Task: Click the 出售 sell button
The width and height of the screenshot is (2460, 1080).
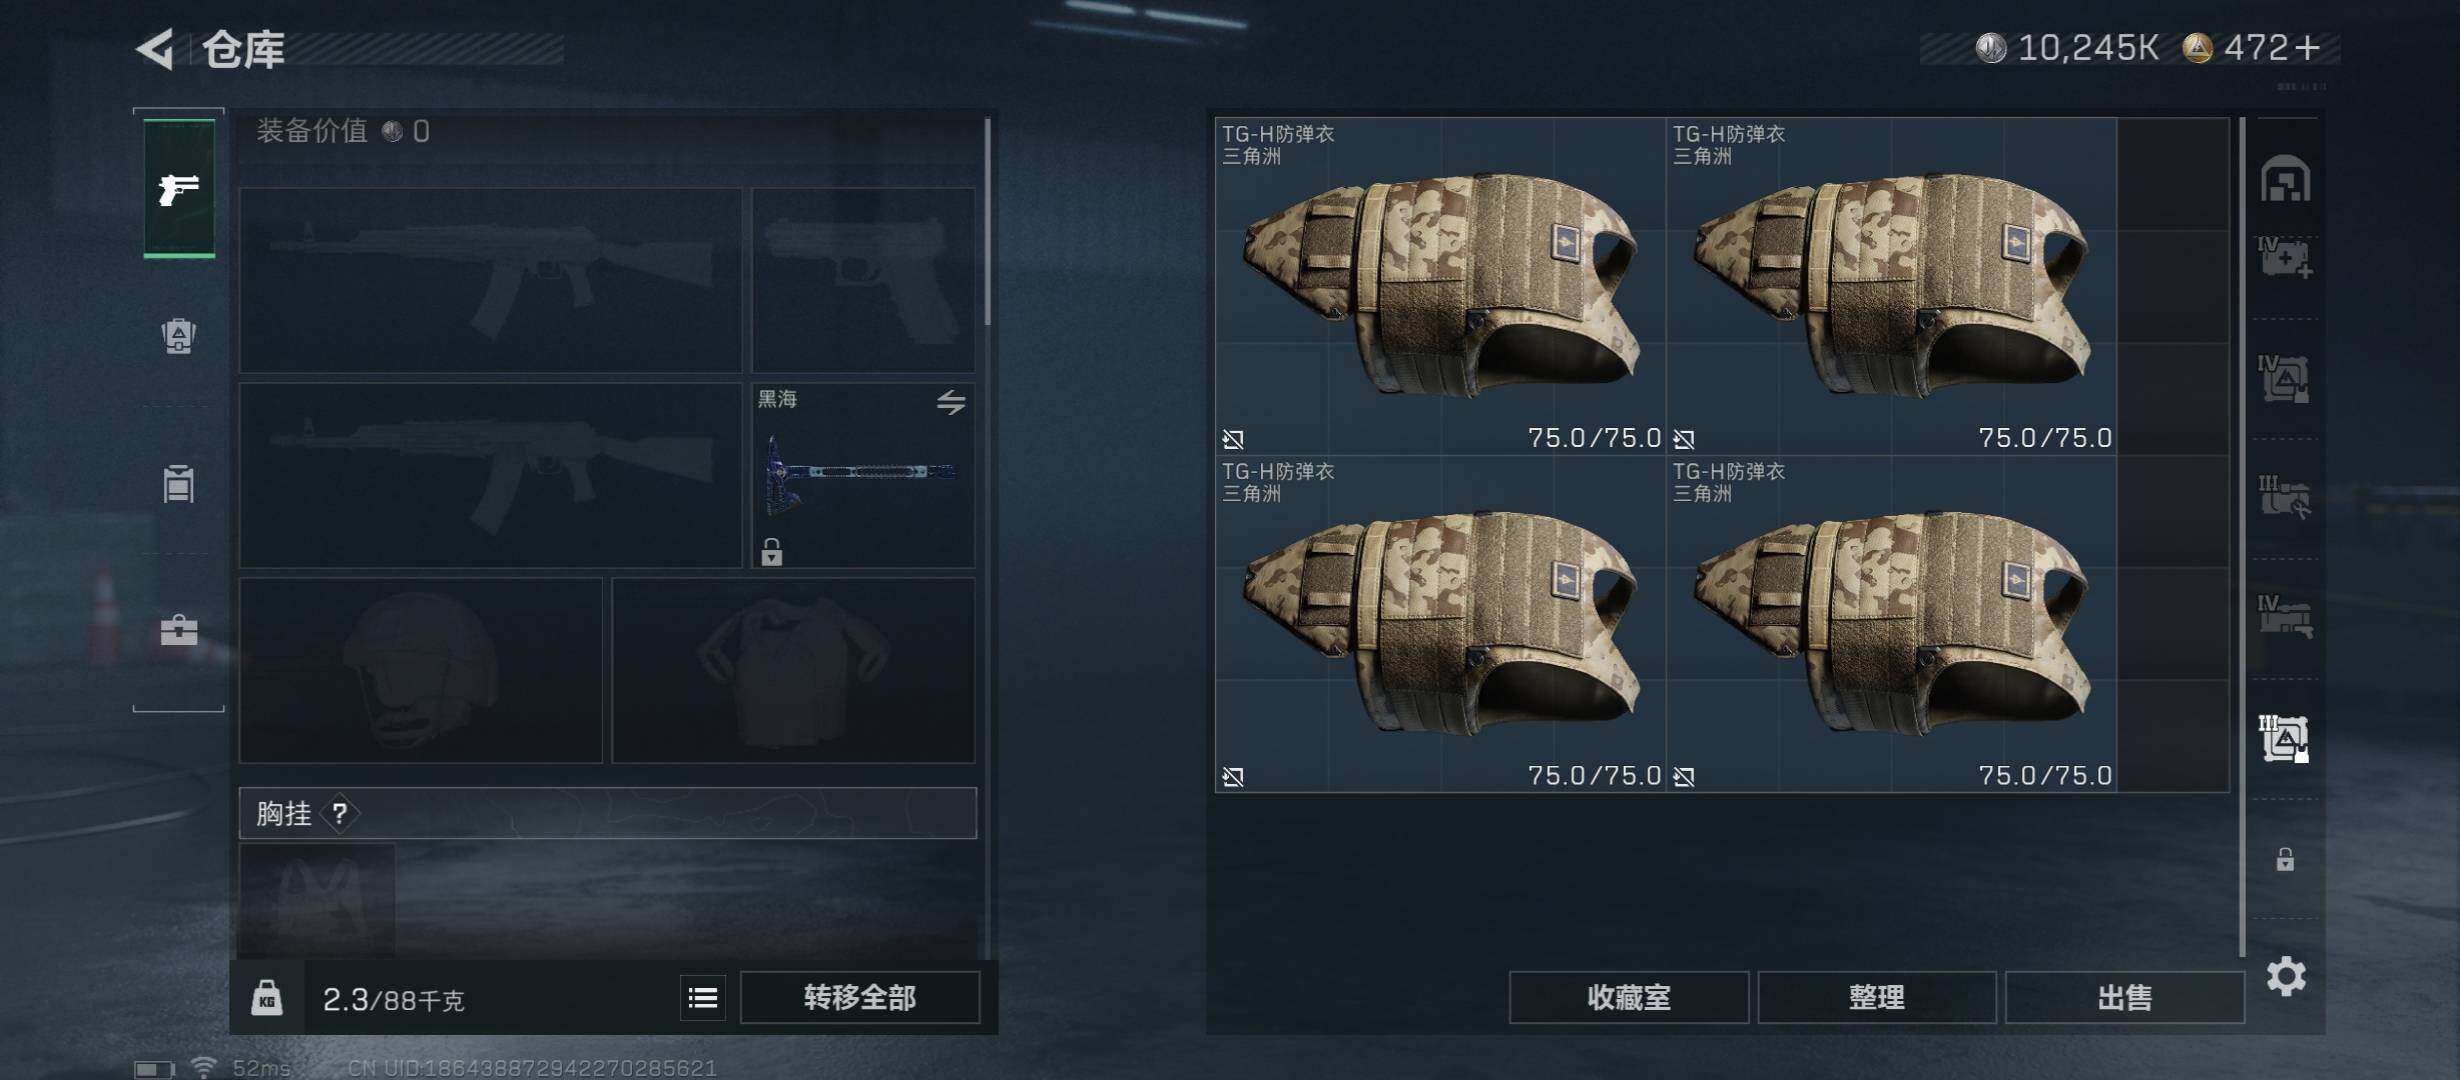Action: (x=2125, y=997)
